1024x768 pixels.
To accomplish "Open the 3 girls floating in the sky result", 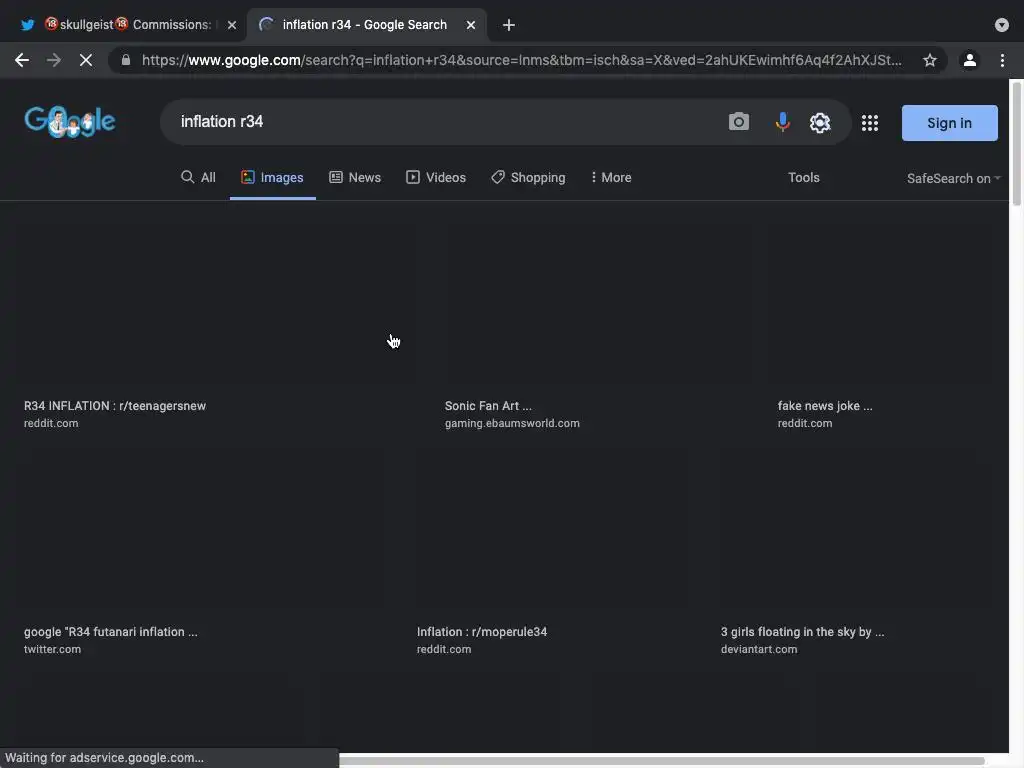I will pos(802,632).
